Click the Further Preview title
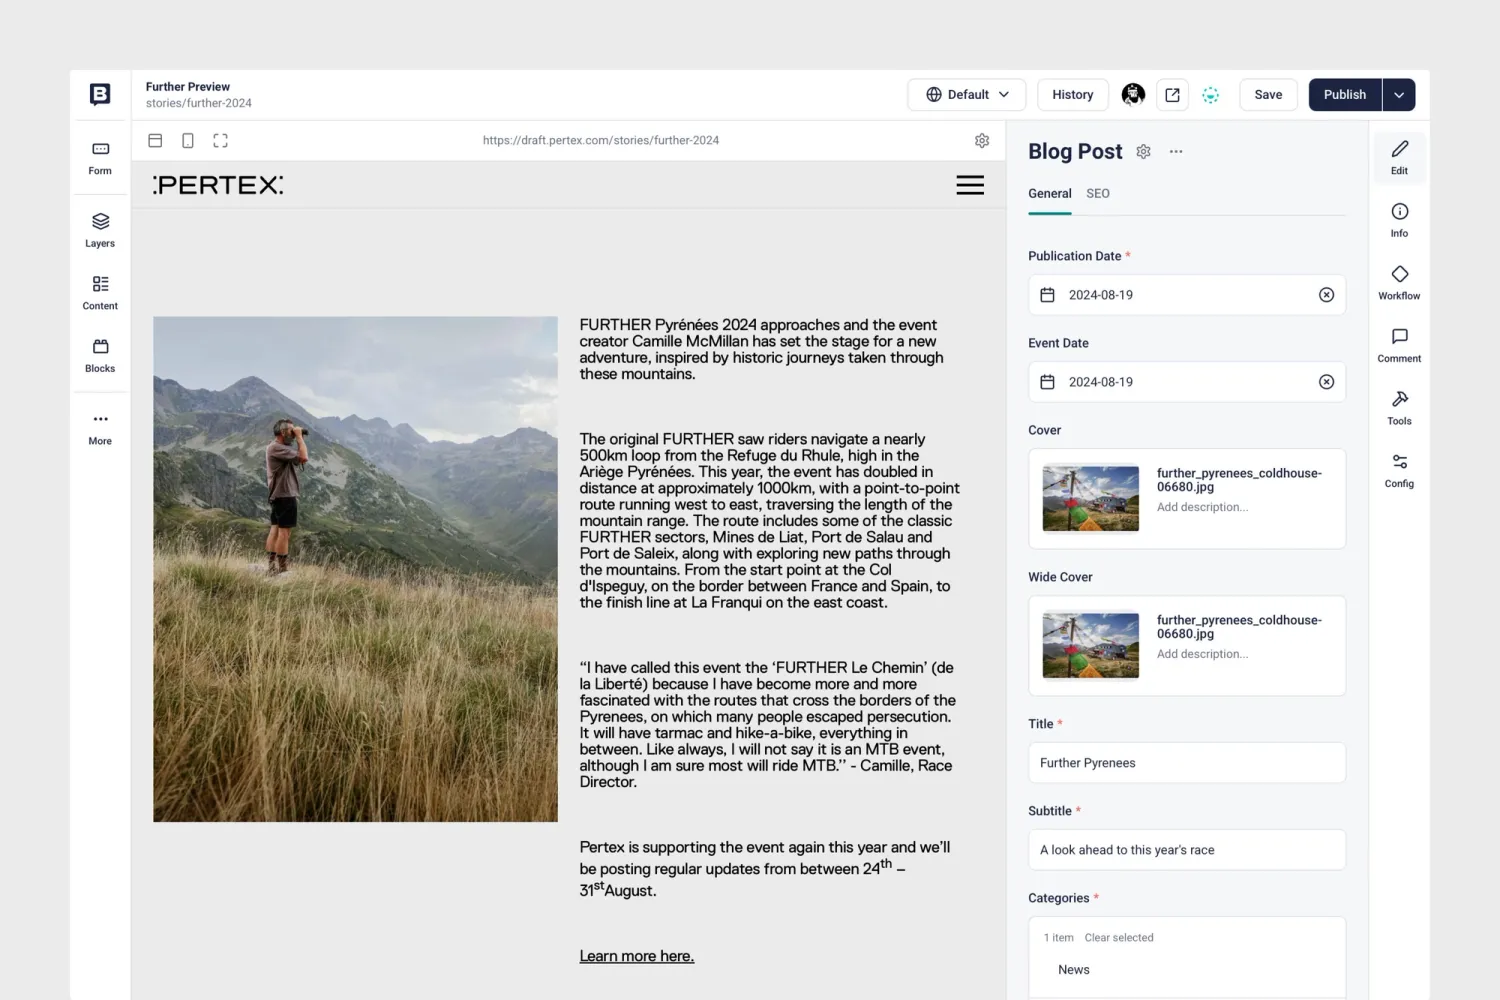The width and height of the screenshot is (1500, 1000). pyautogui.click(x=187, y=87)
